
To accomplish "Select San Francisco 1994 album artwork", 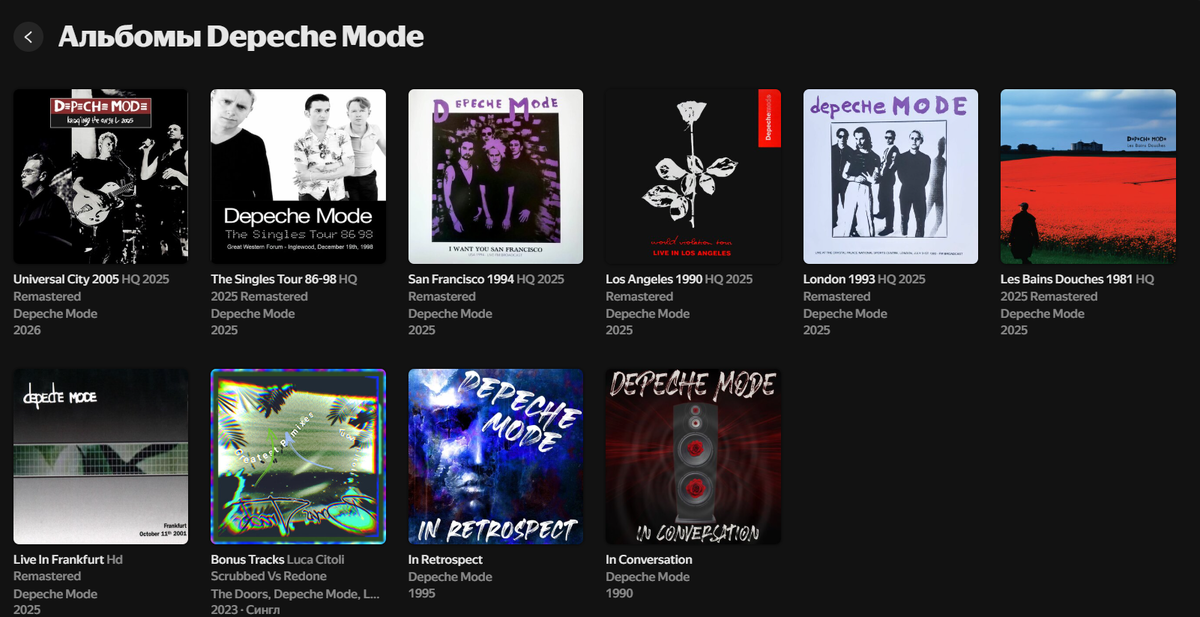I will [x=495, y=177].
